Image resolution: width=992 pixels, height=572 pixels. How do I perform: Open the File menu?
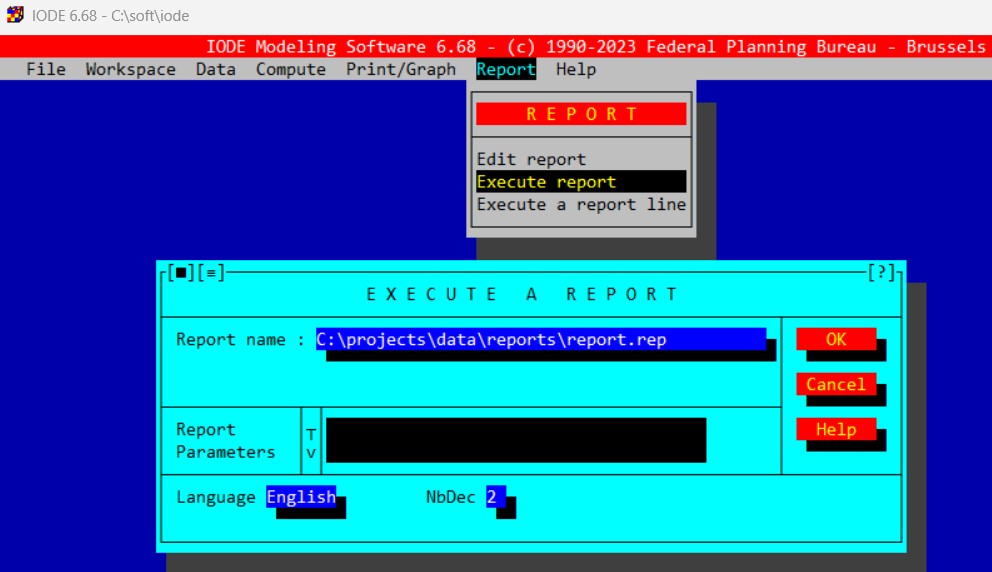coord(46,70)
